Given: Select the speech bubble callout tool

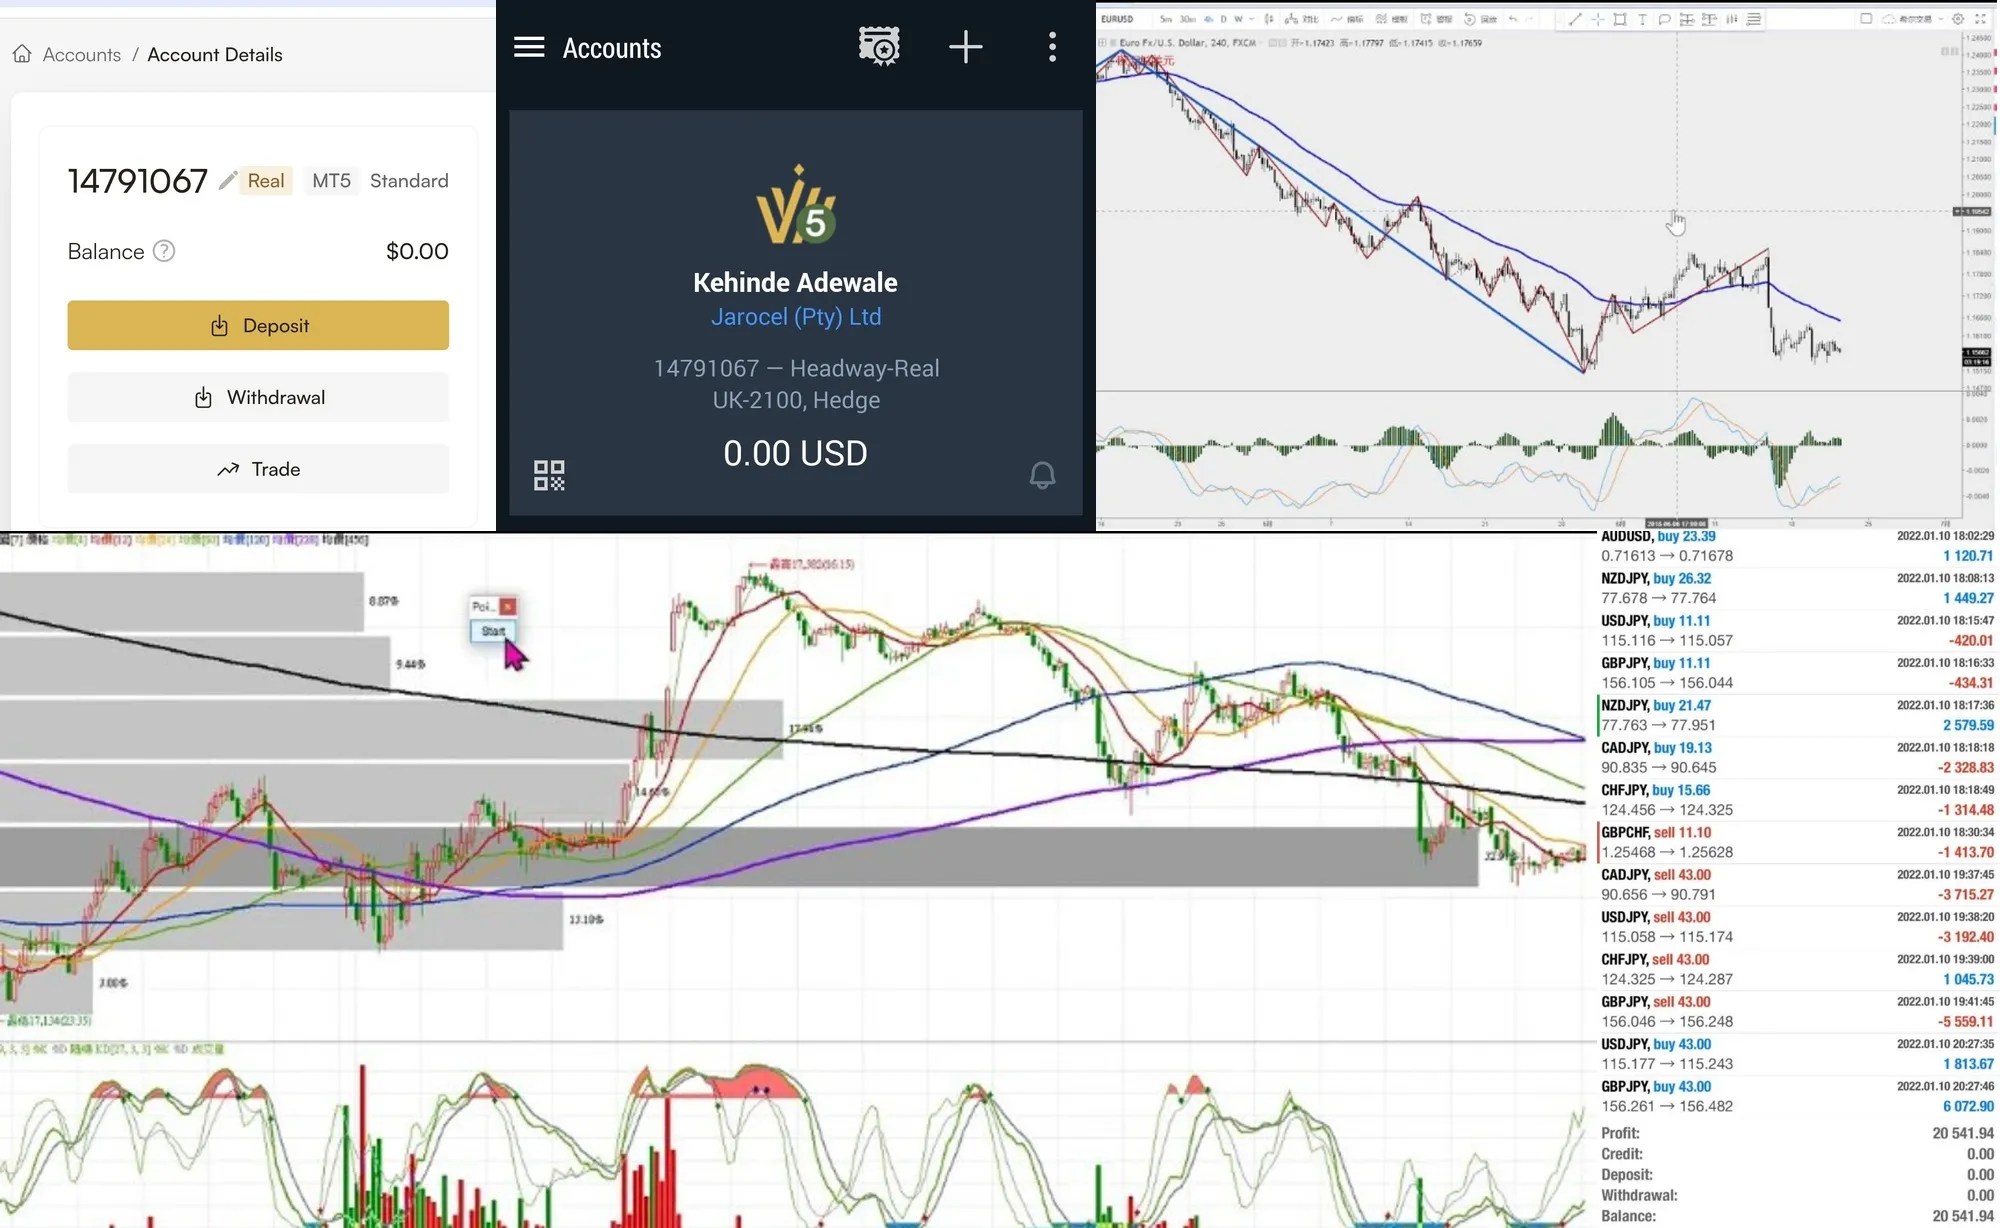Looking at the screenshot, I should pyautogui.click(x=1664, y=19).
